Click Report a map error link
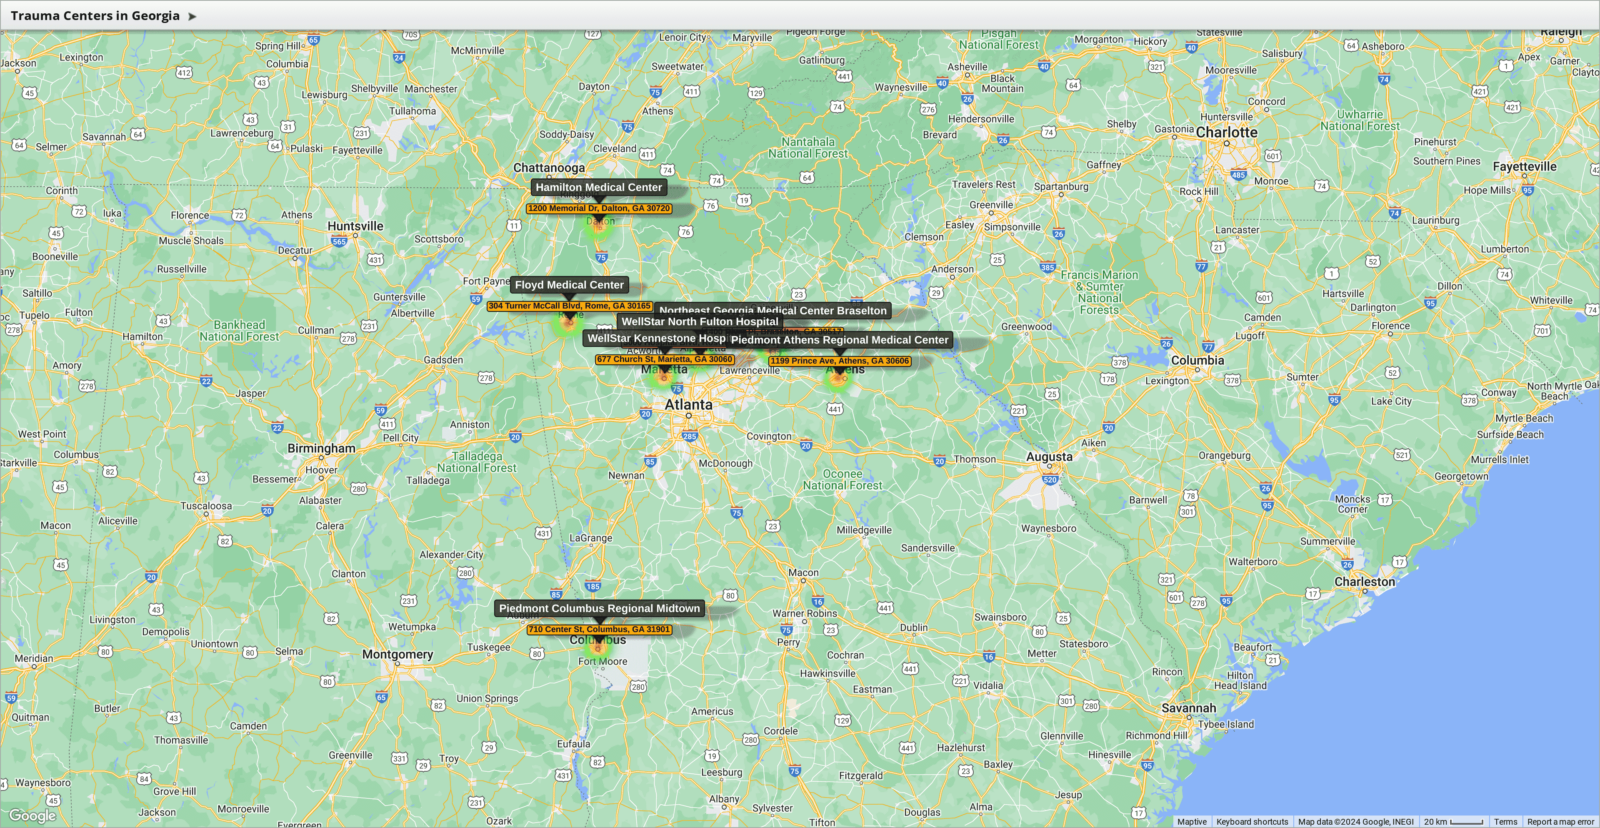The image size is (1600, 828). tap(1560, 822)
